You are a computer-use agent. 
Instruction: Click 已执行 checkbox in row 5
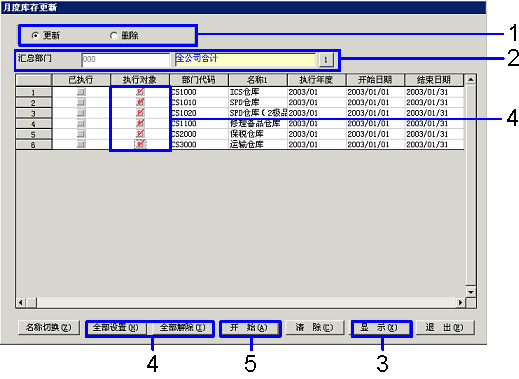point(81,134)
